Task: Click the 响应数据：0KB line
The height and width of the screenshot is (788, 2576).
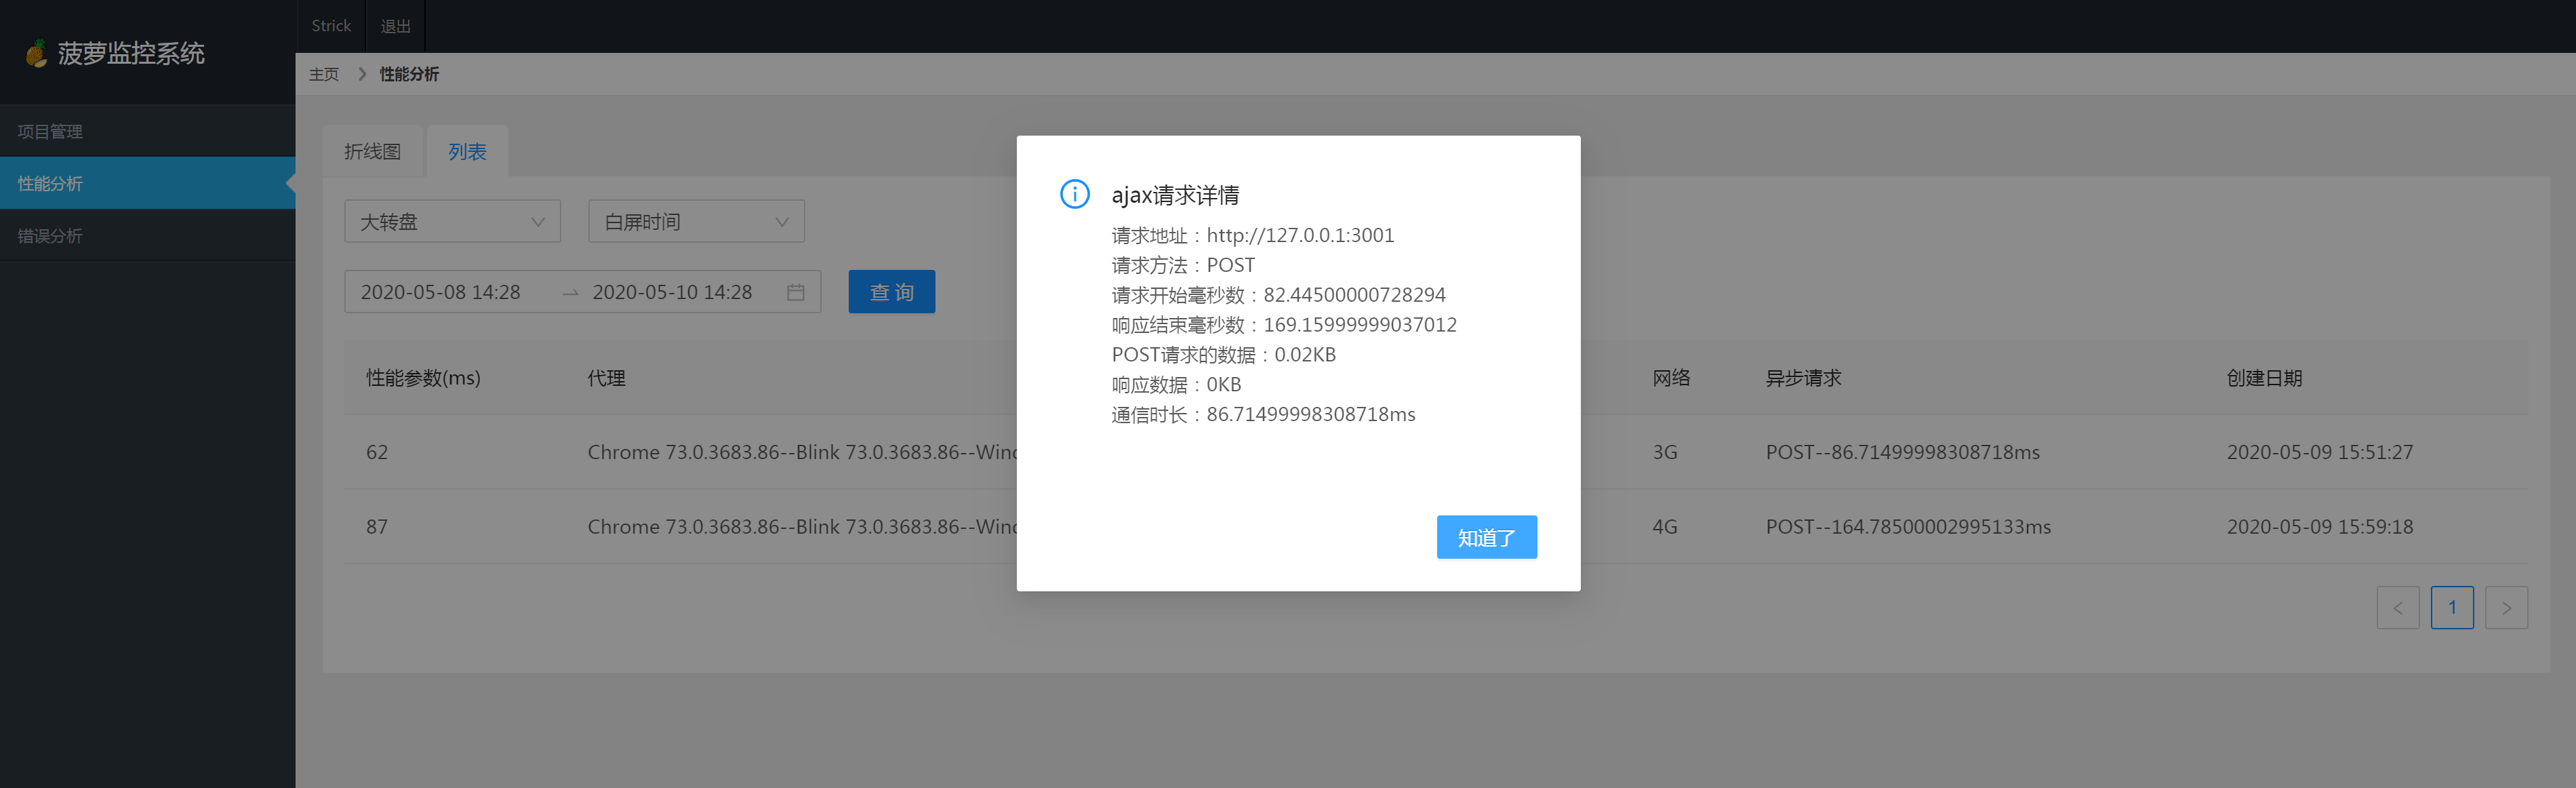Action: pyautogui.click(x=1176, y=384)
